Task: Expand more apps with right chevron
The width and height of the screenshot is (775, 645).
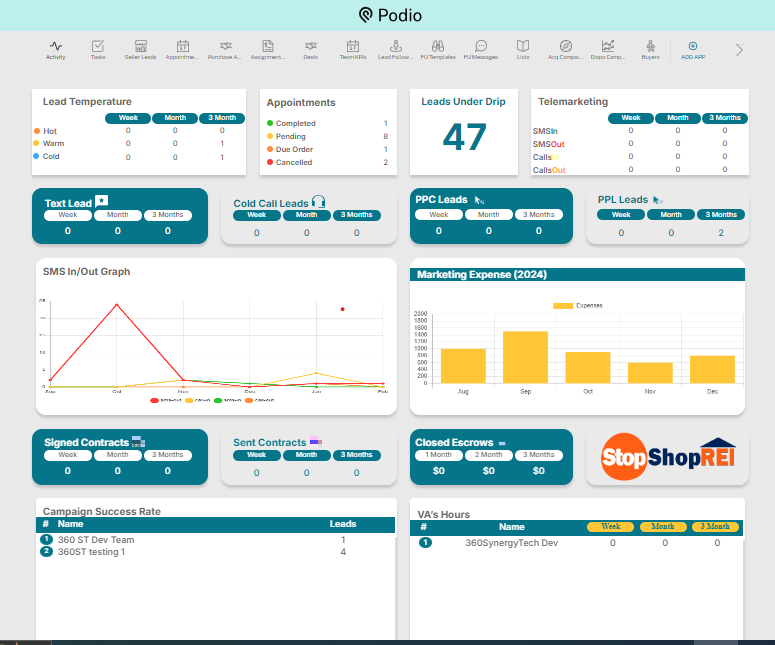Action: click(x=739, y=49)
